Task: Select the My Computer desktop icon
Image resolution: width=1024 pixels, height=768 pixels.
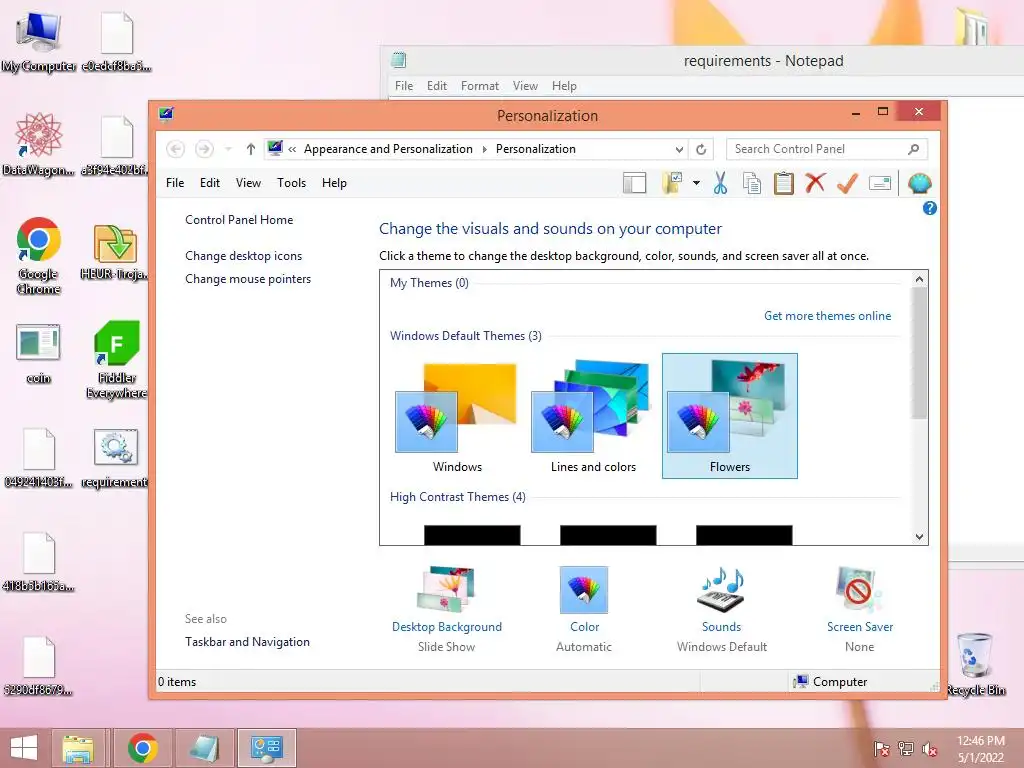Action: click(39, 42)
